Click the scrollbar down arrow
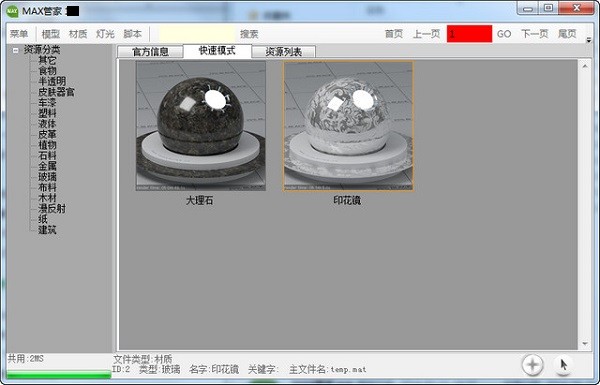The image size is (600, 385). 585,344
